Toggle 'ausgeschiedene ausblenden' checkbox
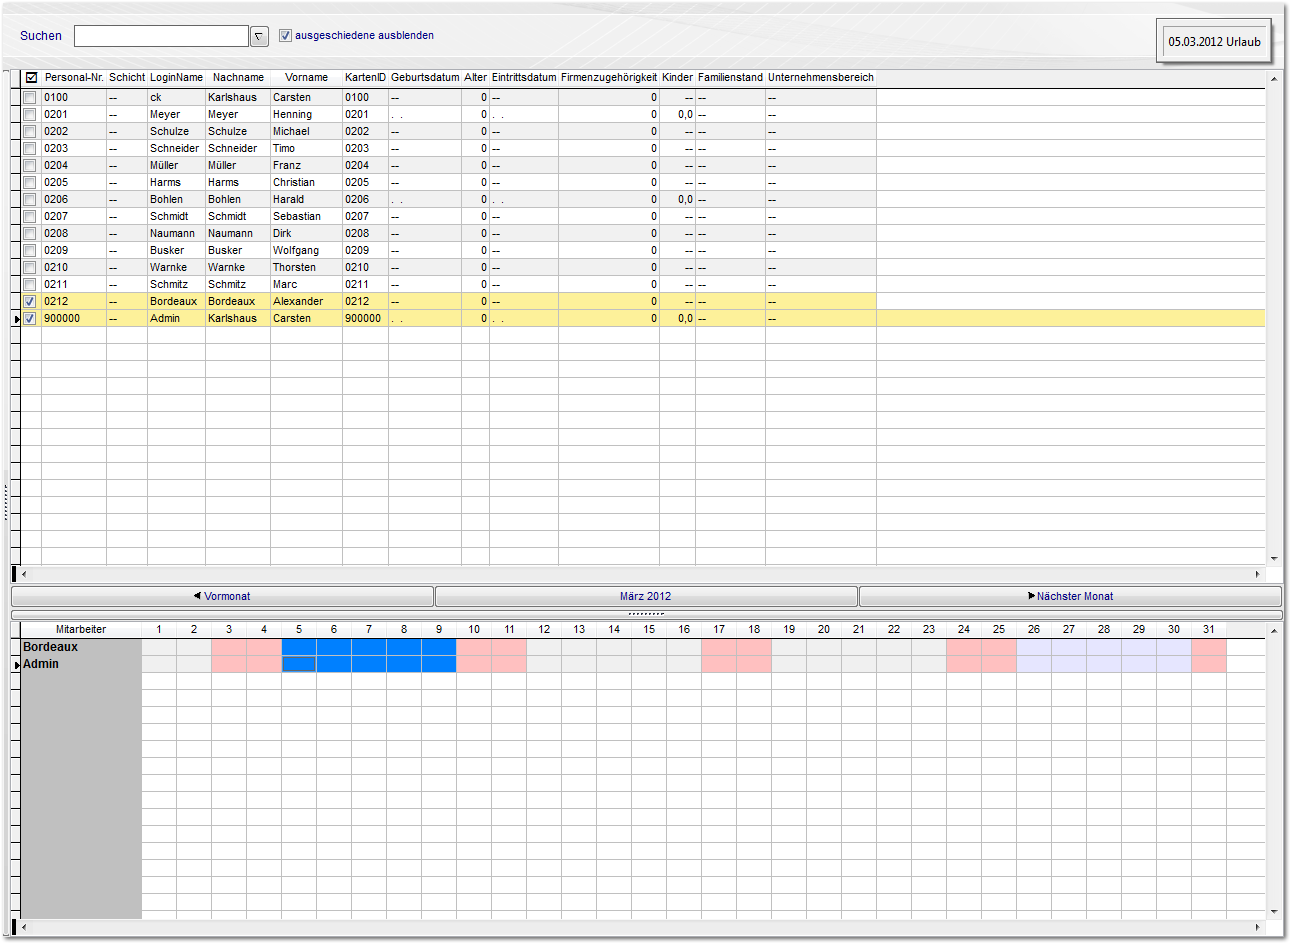The image size is (1292, 945). 285,35
